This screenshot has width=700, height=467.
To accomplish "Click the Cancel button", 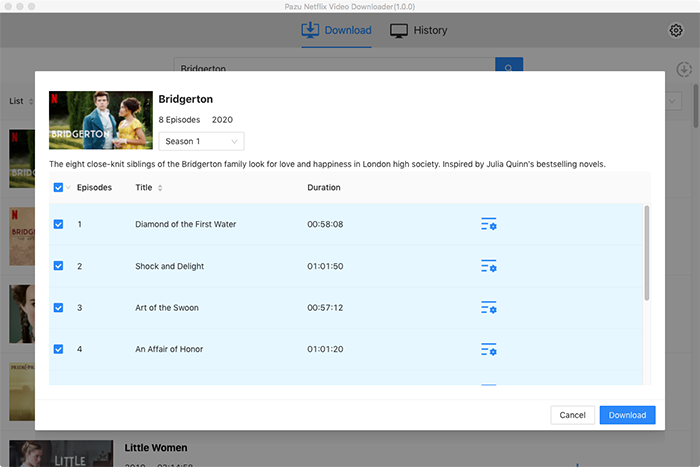I will pyautogui.click(x=572, y=415).
